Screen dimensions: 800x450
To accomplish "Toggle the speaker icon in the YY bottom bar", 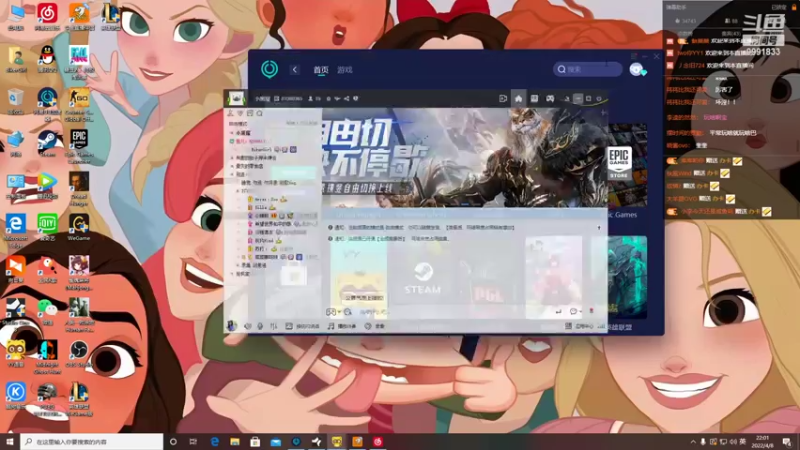I will (x=247, y=326).
